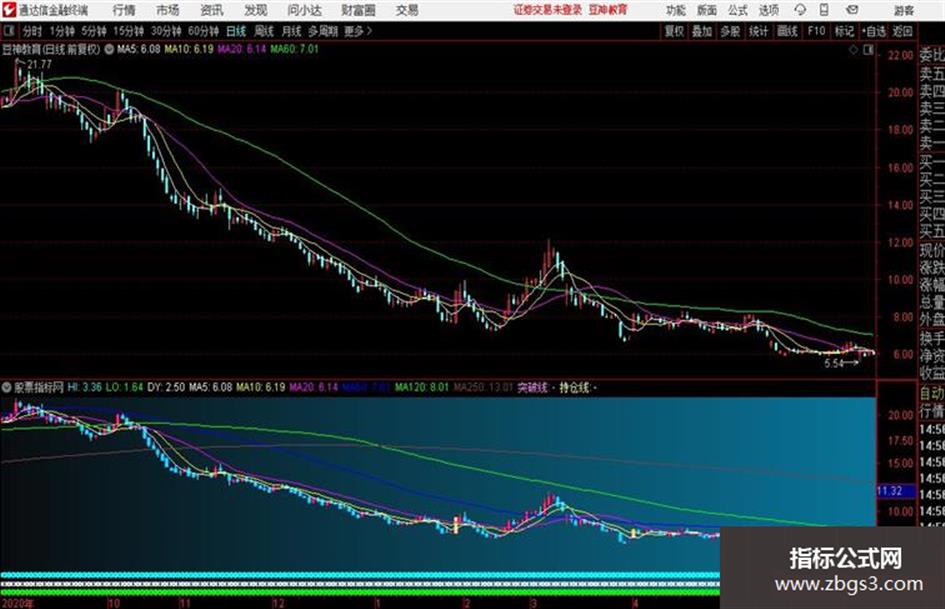Switch to 1分钟 period tab
945x609 pixels.
pos(62,31)
